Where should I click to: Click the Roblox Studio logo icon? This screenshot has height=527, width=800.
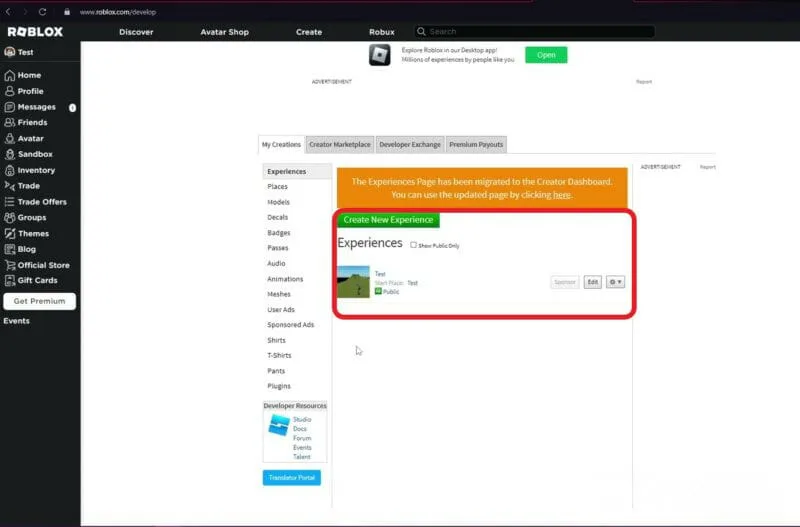[x=279, y=425]
